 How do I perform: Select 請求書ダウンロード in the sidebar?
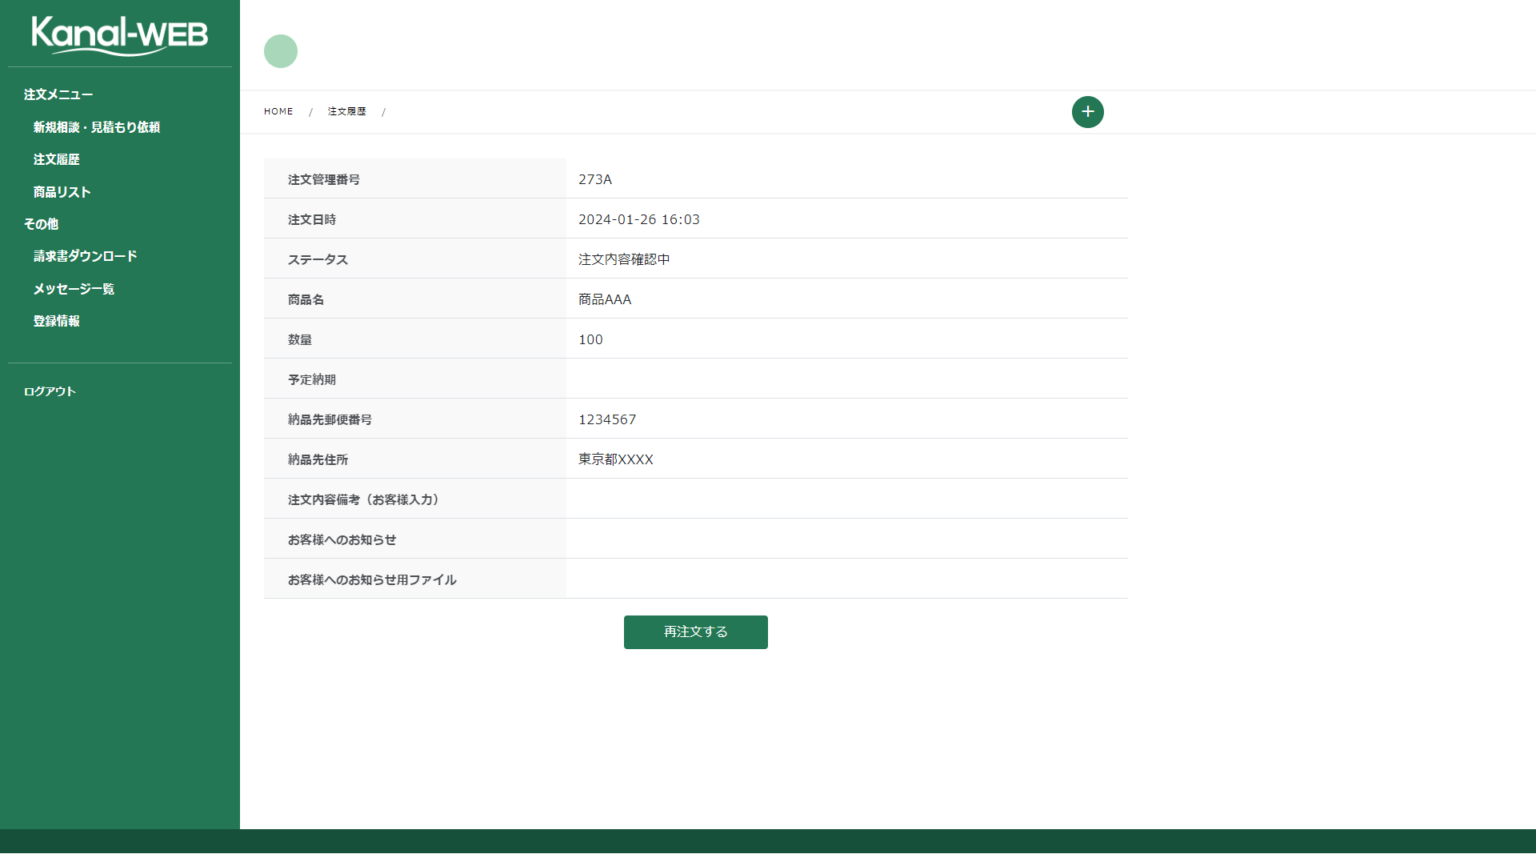point(83,256)
